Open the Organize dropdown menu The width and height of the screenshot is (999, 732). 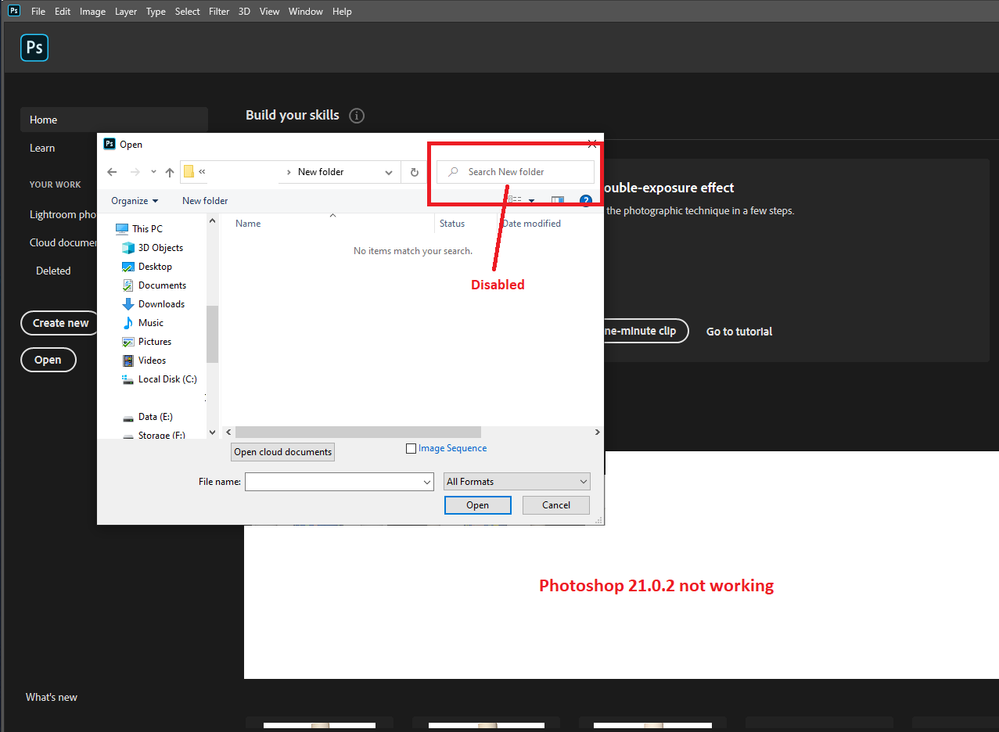click(134, 200)
